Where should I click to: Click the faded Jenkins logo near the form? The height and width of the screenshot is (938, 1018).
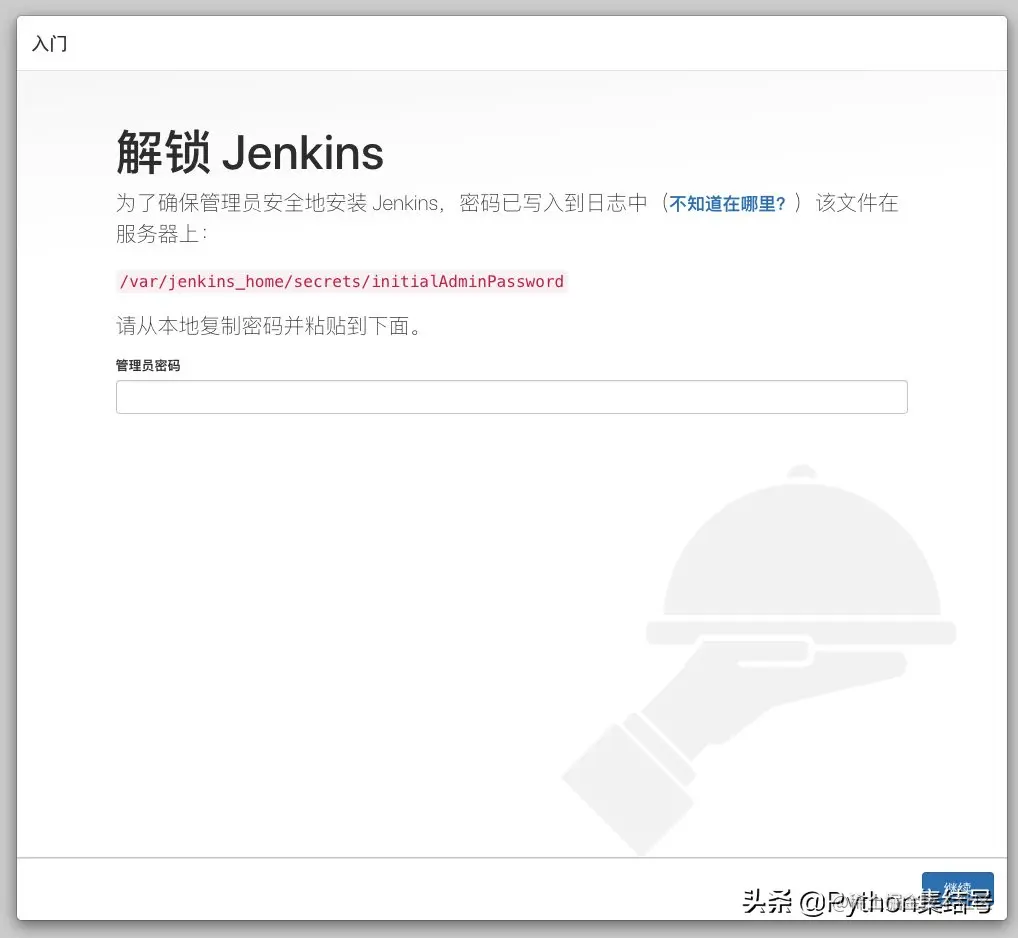(790, 650)
